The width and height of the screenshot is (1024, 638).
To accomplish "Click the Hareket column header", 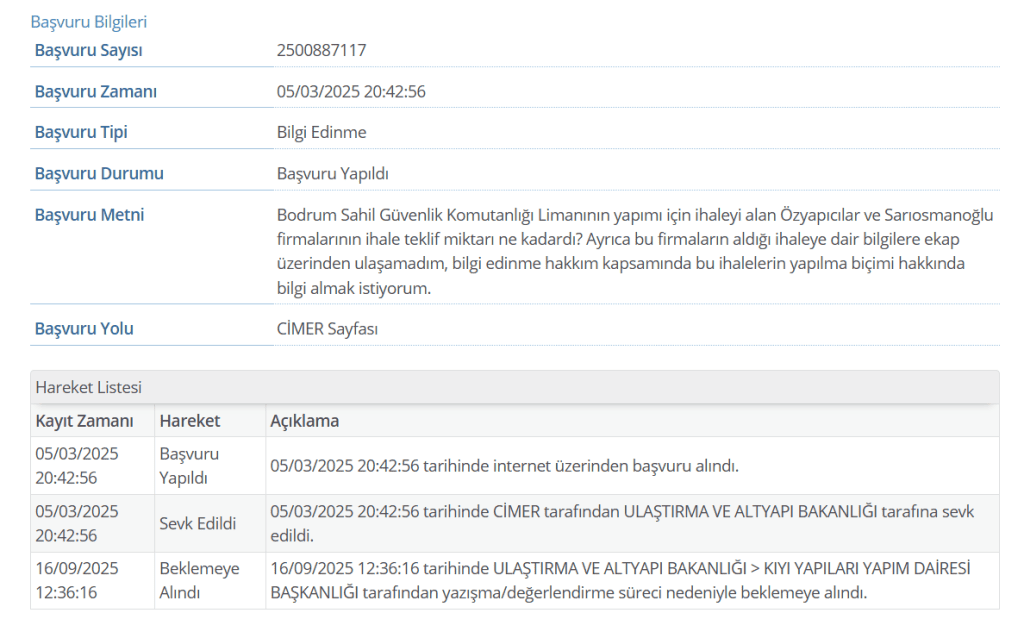I will [190, 420].
